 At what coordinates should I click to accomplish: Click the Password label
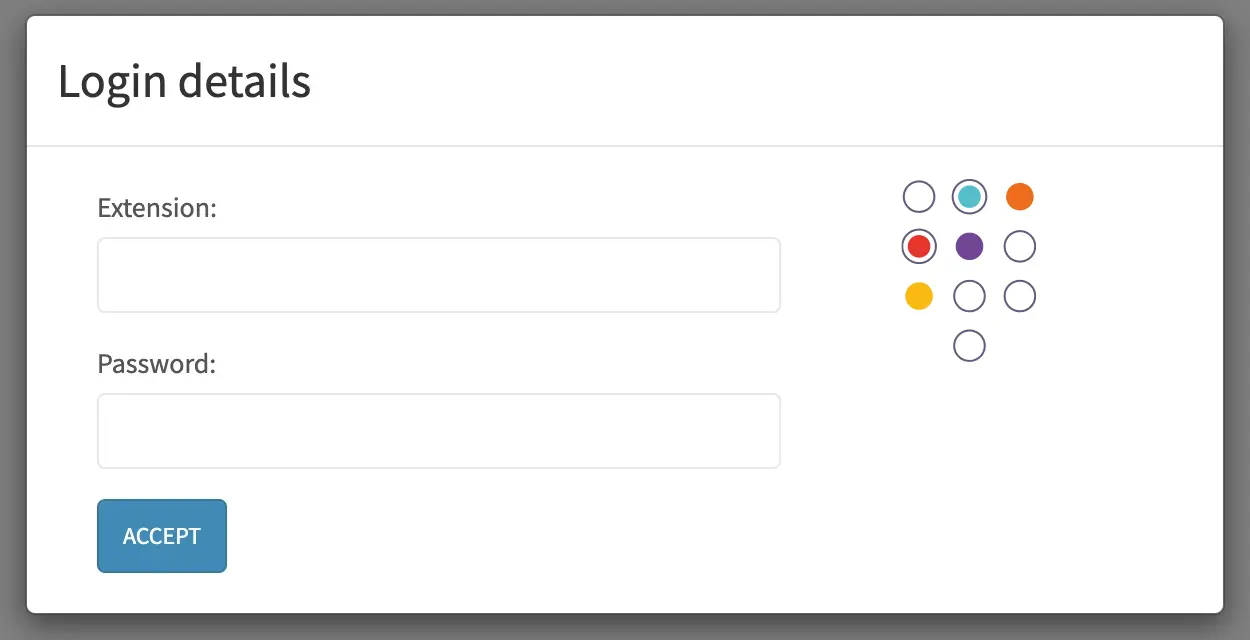[155, 364]
